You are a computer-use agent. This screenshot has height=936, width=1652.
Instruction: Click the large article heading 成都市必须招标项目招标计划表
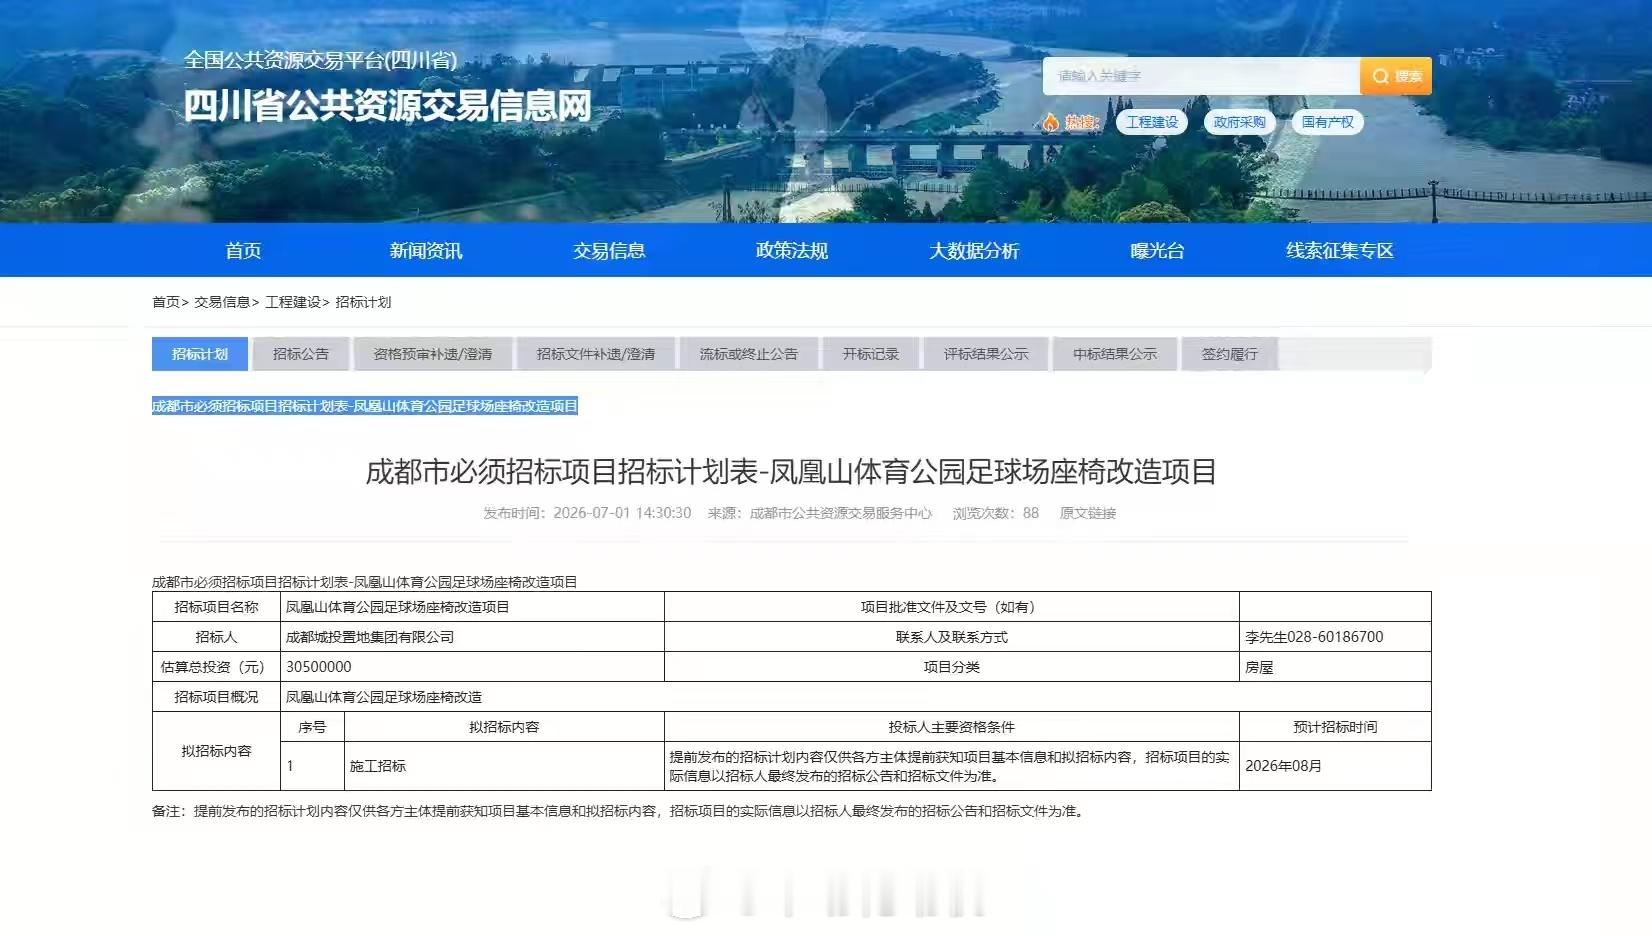point(791,471)
